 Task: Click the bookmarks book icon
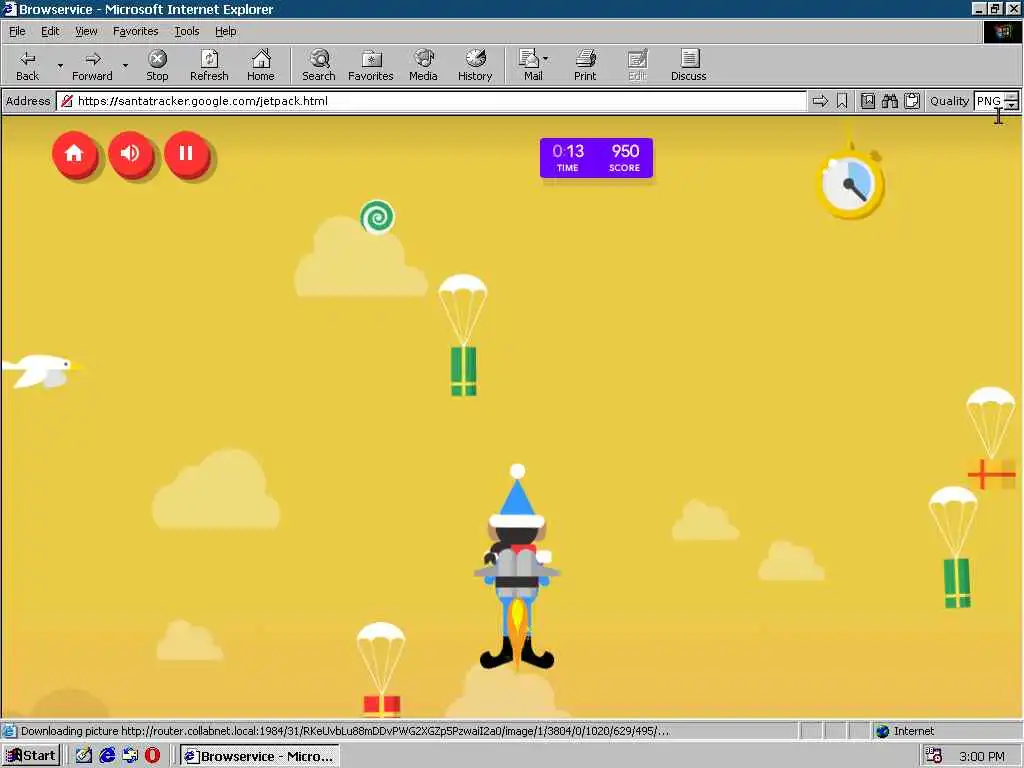(x=868, y=101)
